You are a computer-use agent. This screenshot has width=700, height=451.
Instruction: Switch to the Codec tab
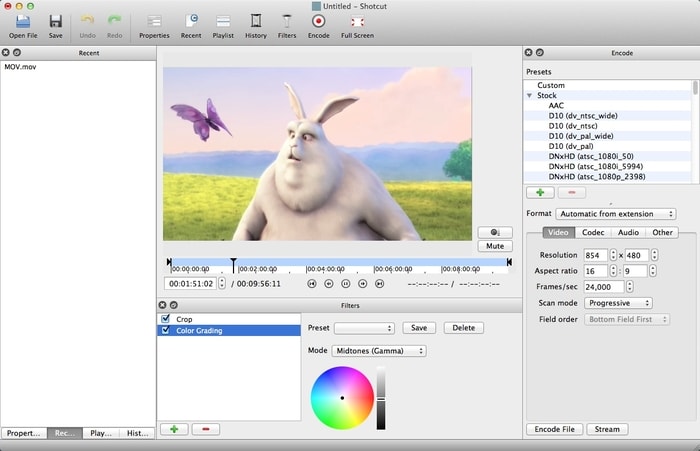click(593, 233)
